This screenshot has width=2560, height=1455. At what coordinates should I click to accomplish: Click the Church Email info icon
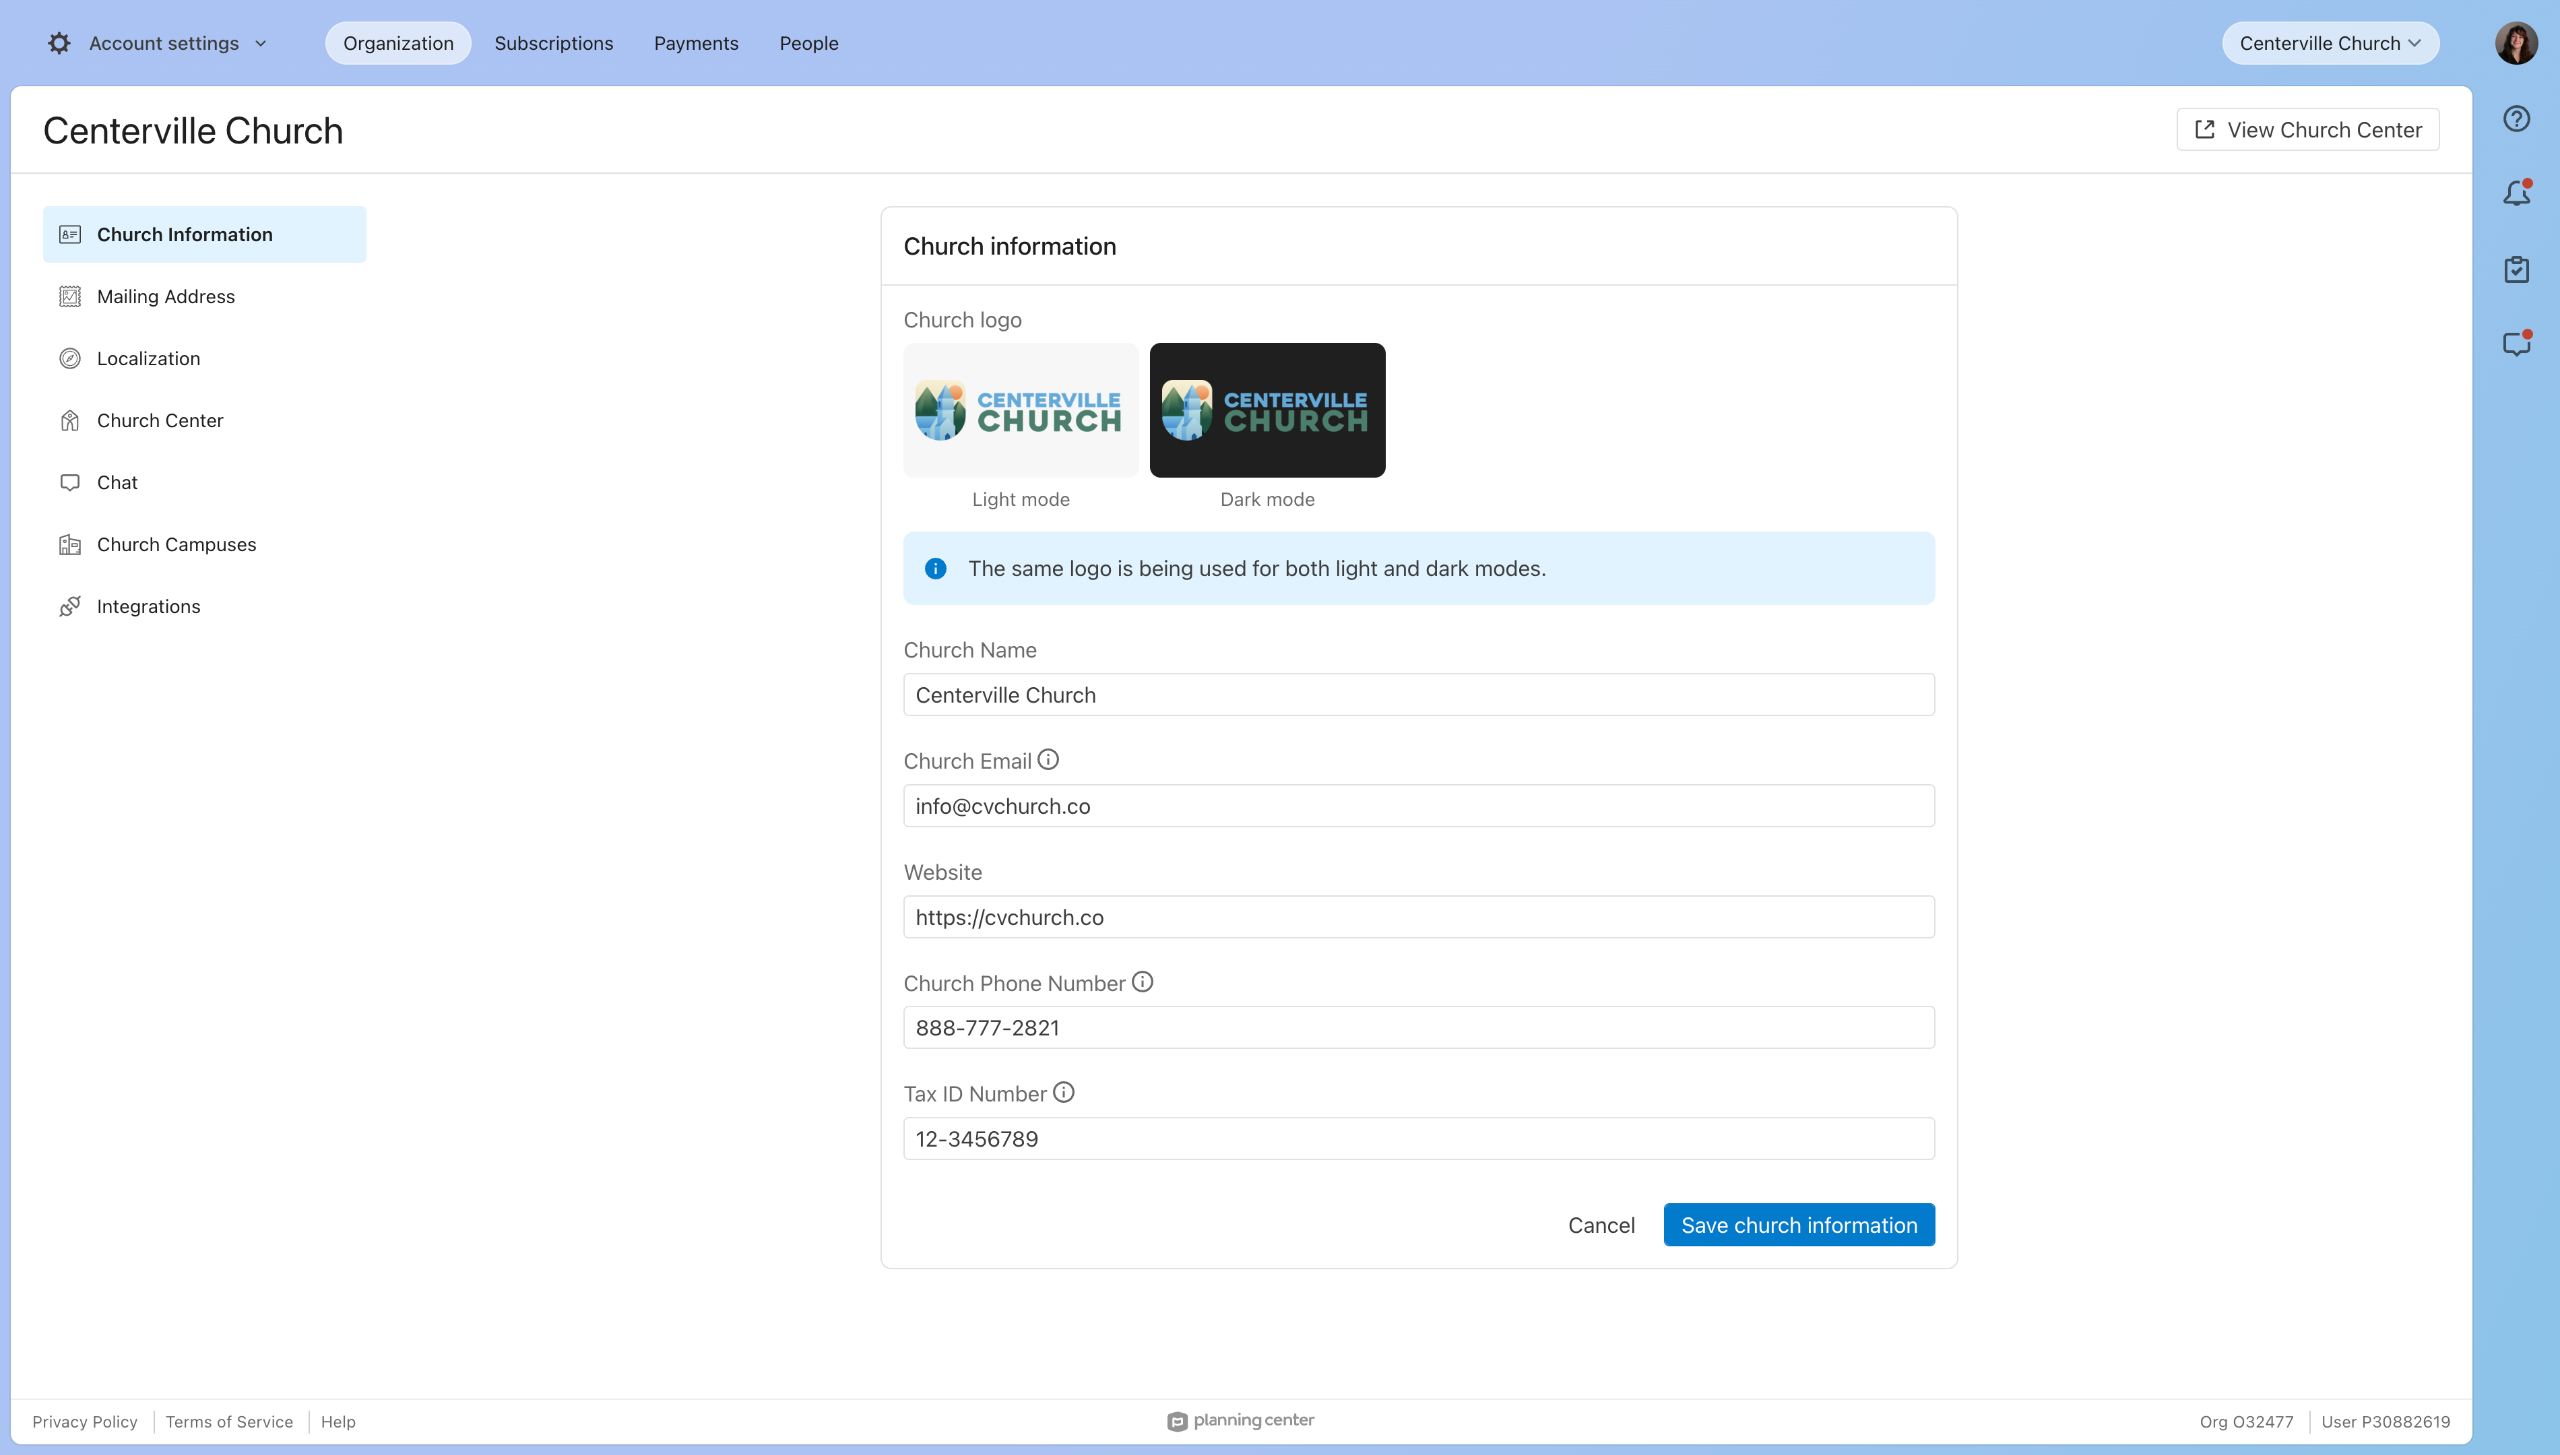[1048, 760]
